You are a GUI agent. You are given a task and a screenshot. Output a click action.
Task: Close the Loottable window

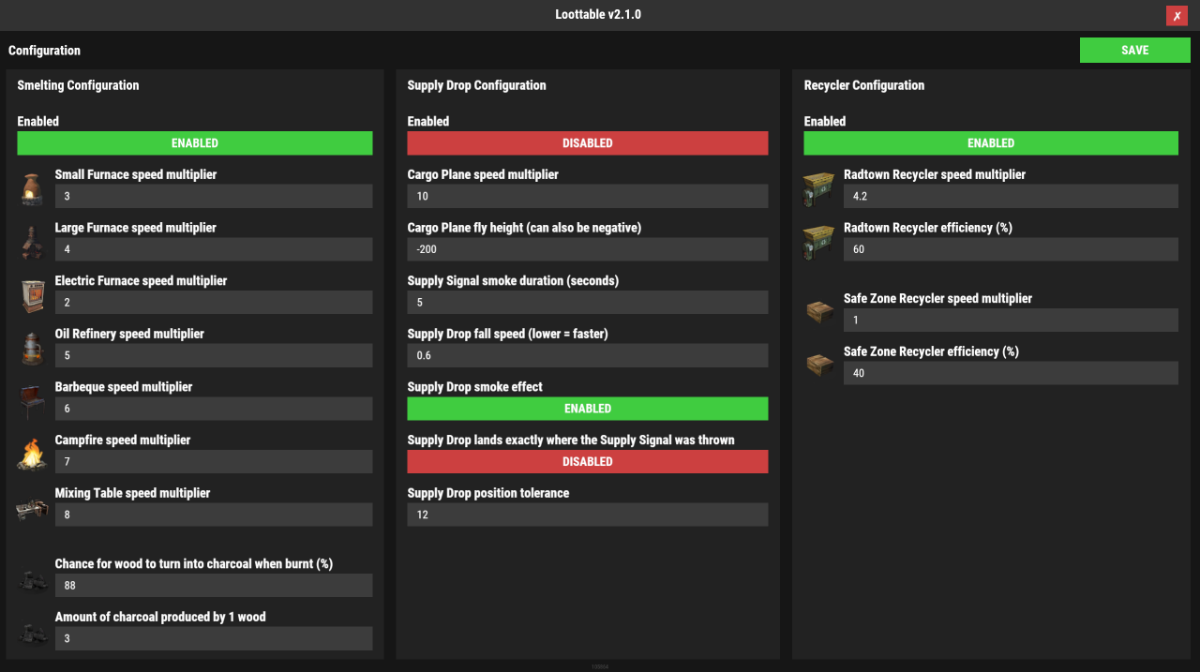[1176, 16]
